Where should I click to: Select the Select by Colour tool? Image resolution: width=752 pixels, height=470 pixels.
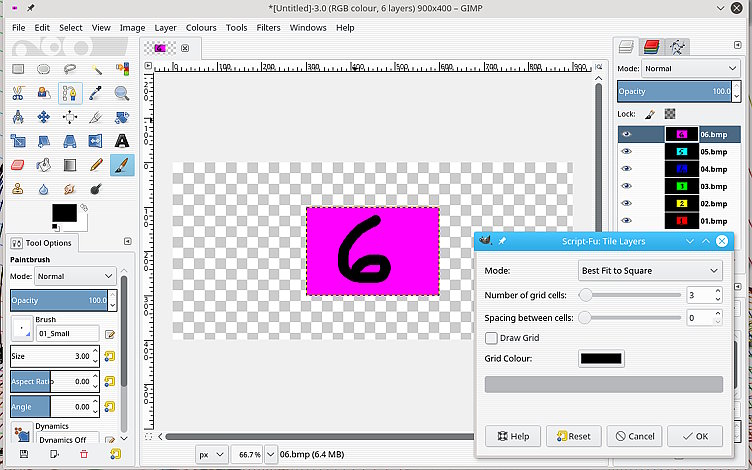(x=122, y=70)
